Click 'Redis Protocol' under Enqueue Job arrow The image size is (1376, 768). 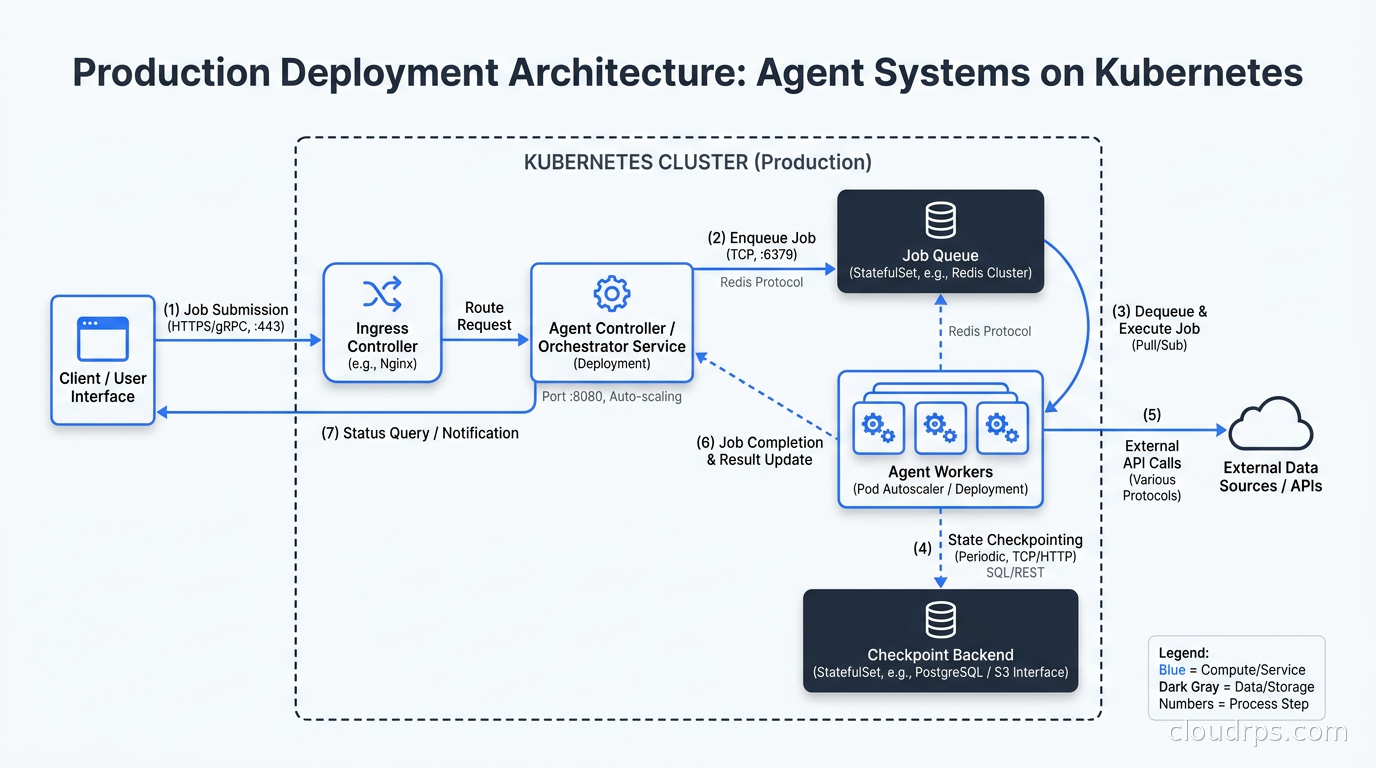tap(761, 282)
